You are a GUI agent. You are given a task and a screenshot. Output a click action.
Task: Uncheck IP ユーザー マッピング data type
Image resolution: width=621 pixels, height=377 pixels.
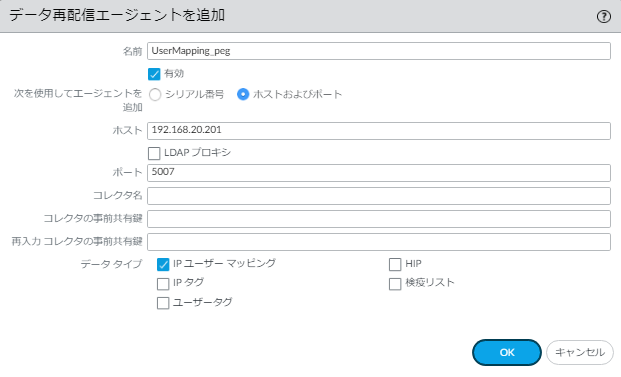(163, 264)
